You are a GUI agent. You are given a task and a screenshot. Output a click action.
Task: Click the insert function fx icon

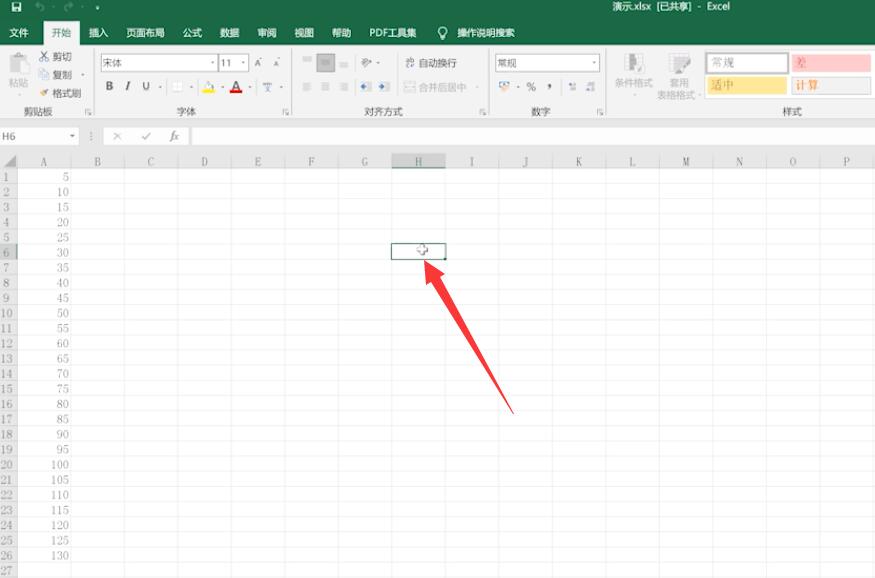174,136
